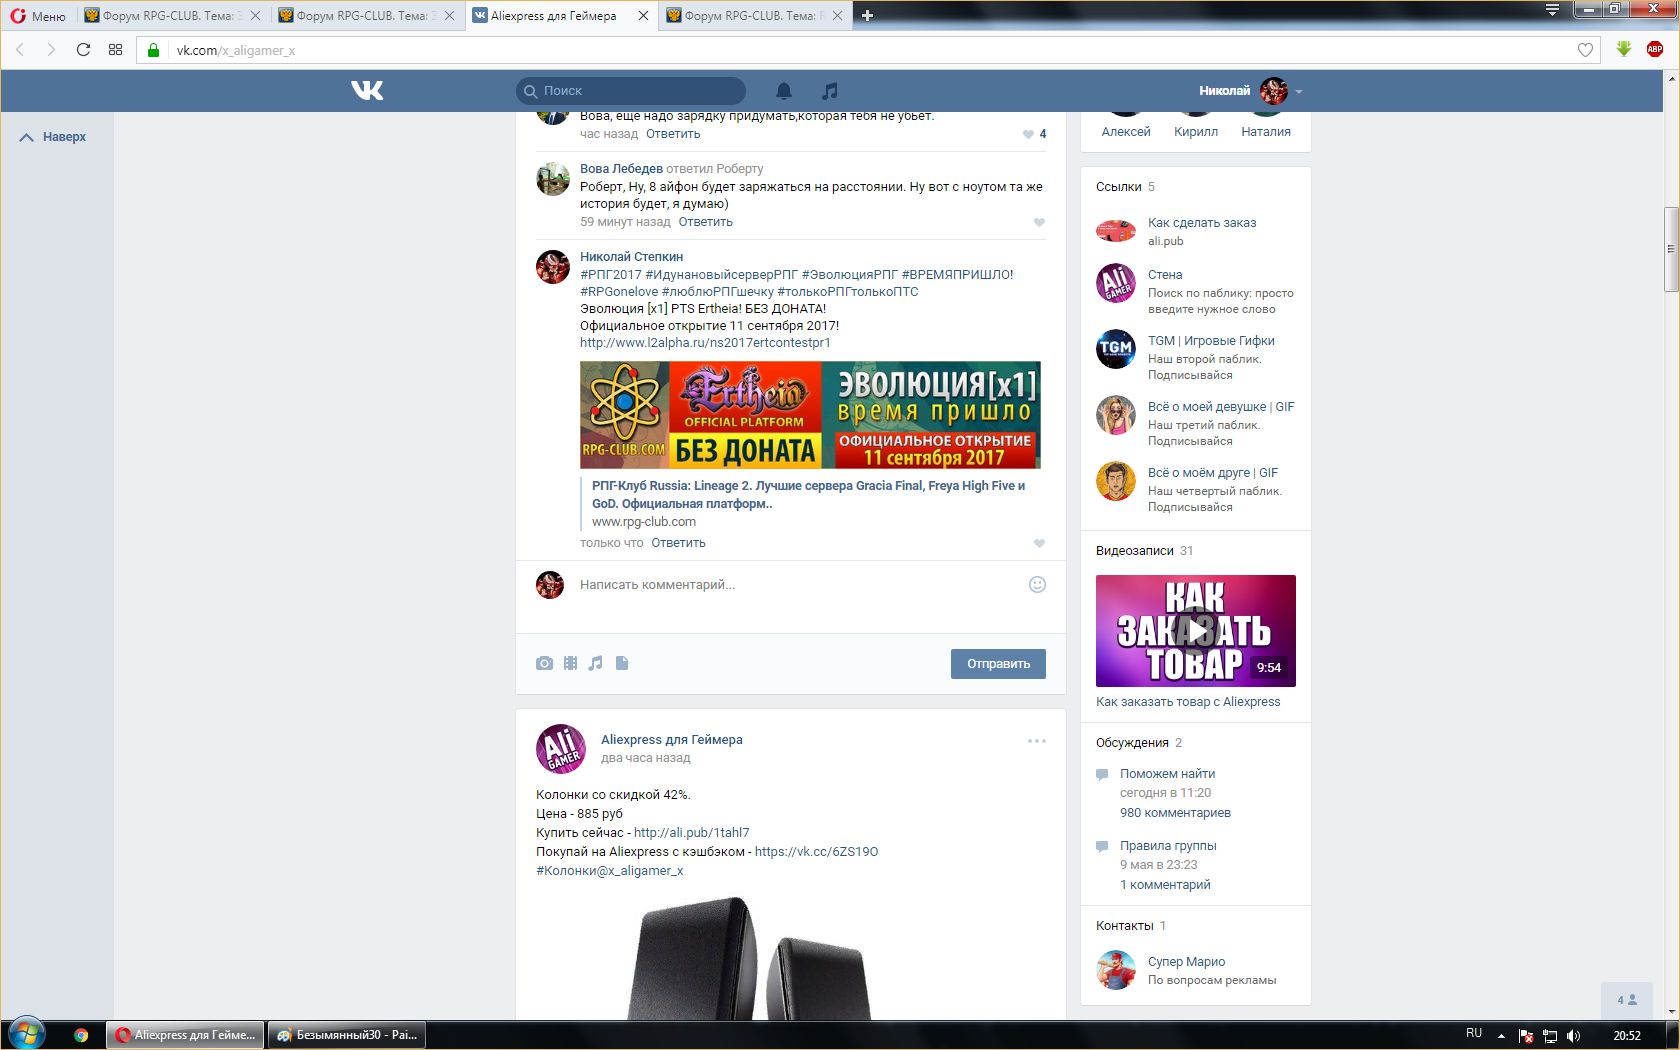Go forward with browser forward arrow
This screenshot has height=1050, width=1680.
click(51, 49)
